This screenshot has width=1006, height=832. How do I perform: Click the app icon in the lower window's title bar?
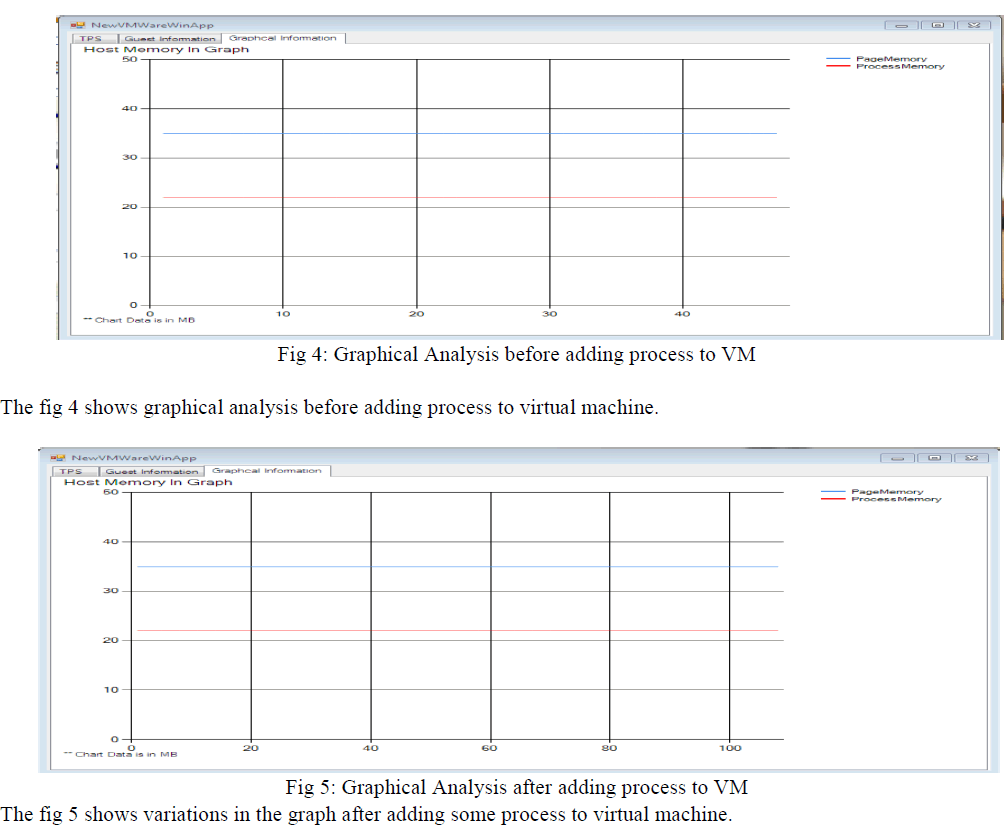(57, 457)
